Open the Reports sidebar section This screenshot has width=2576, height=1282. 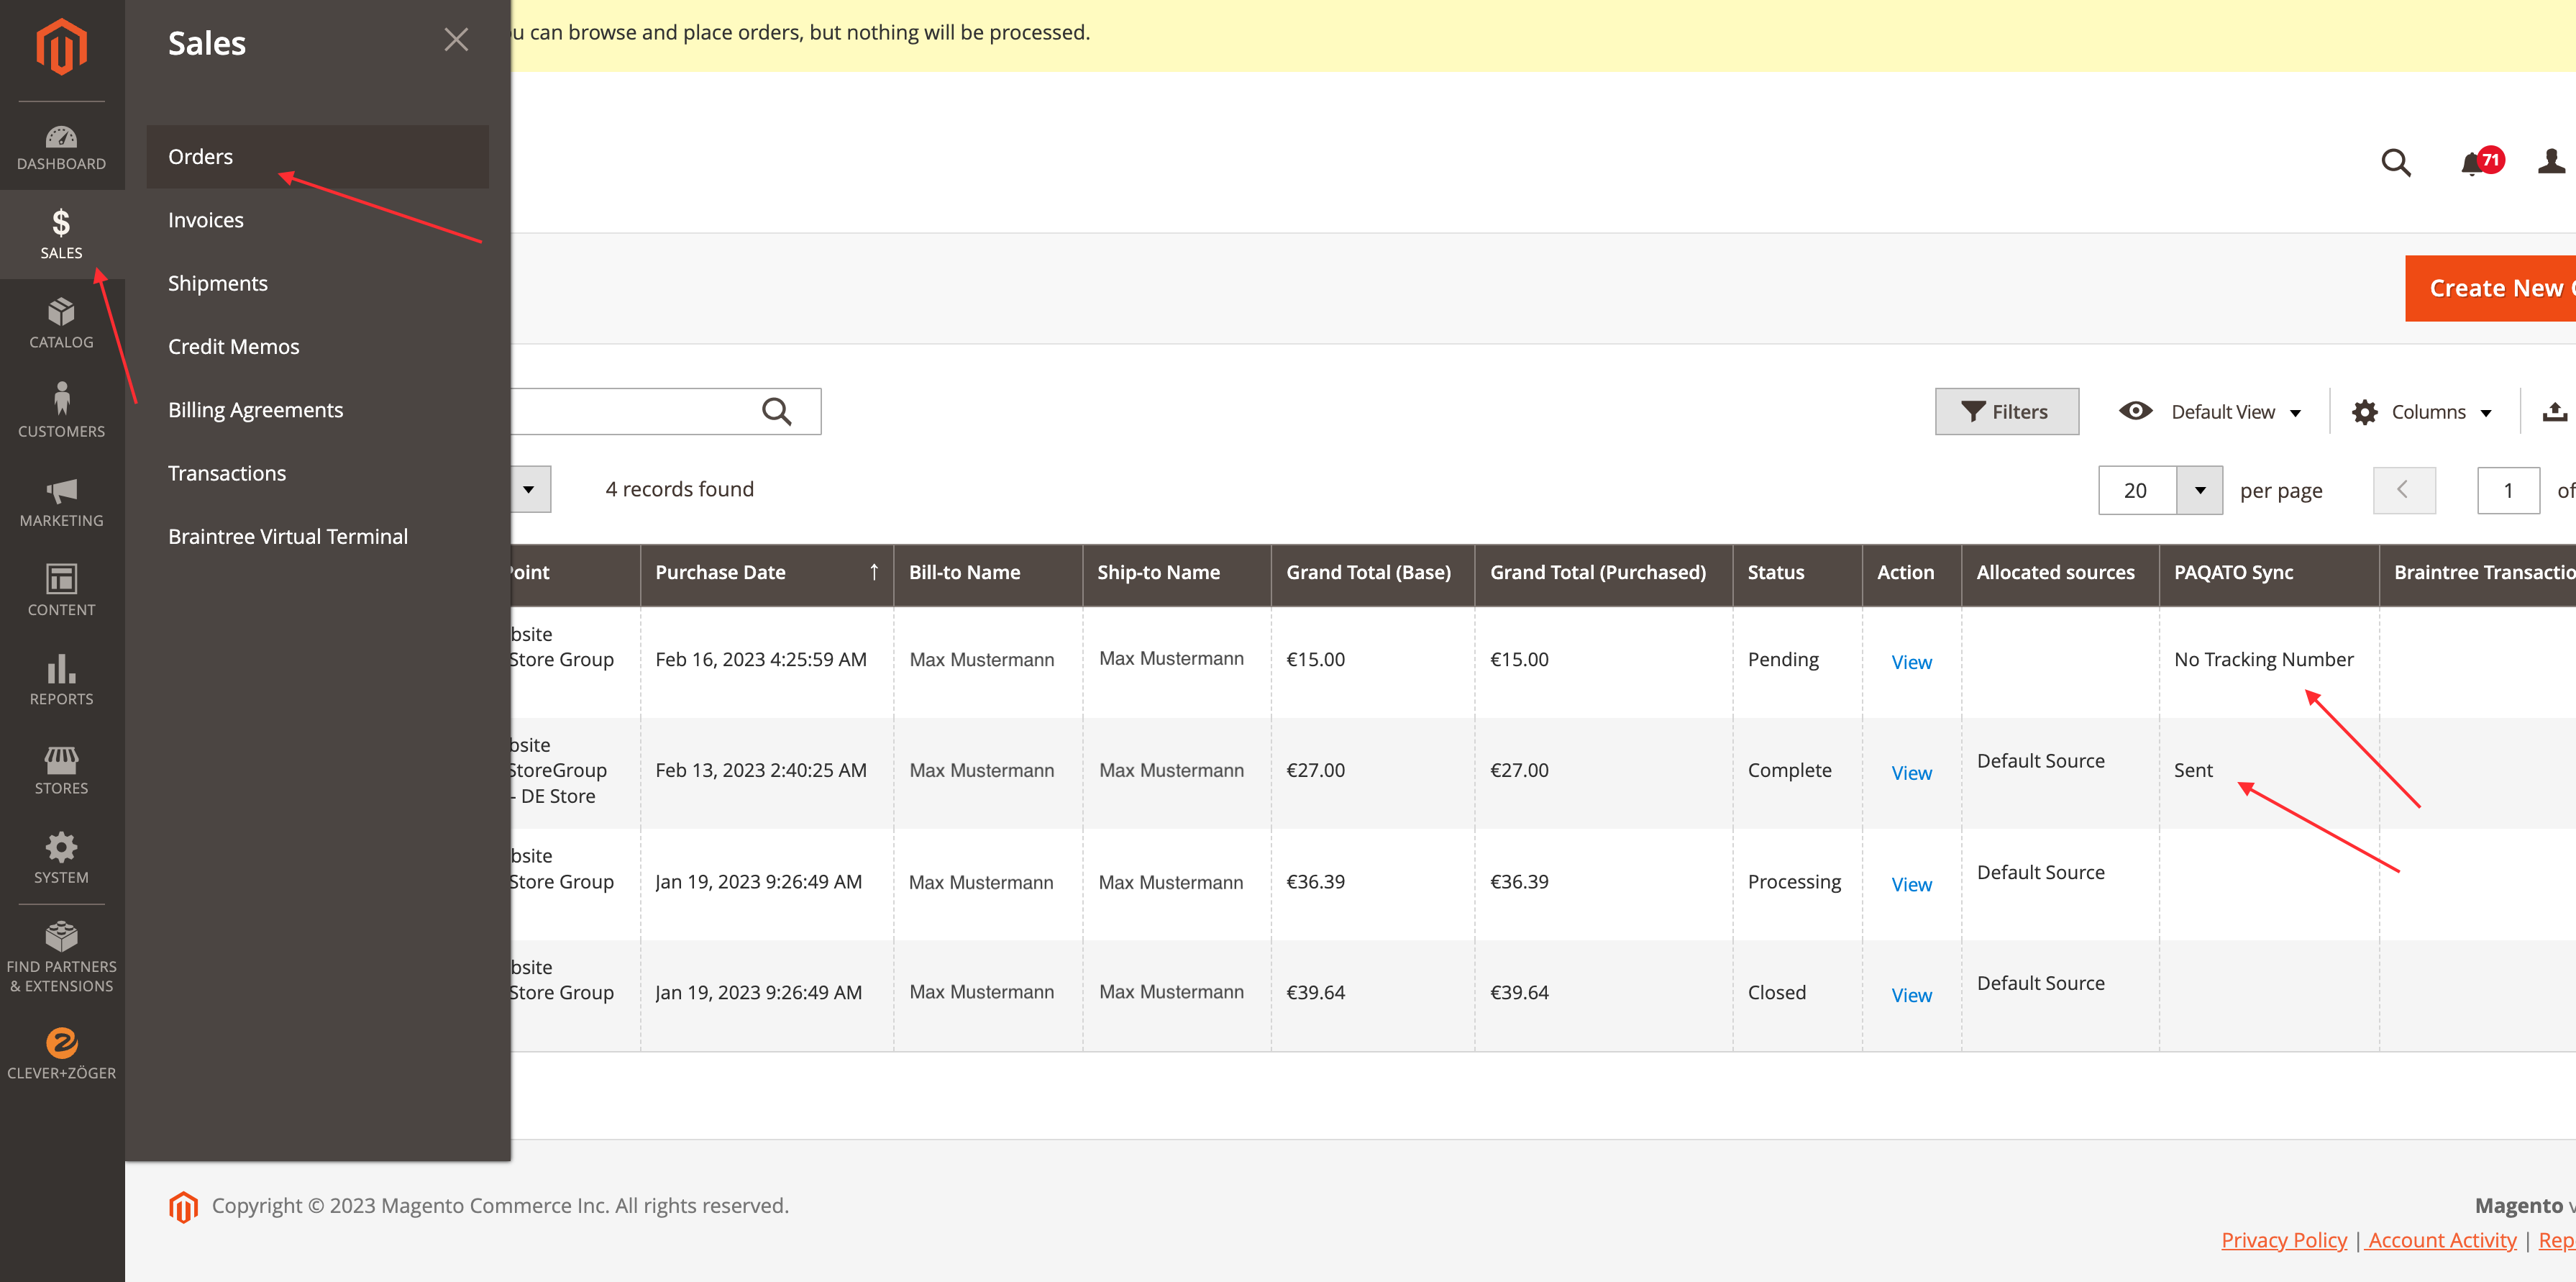(x=62, y=680)
